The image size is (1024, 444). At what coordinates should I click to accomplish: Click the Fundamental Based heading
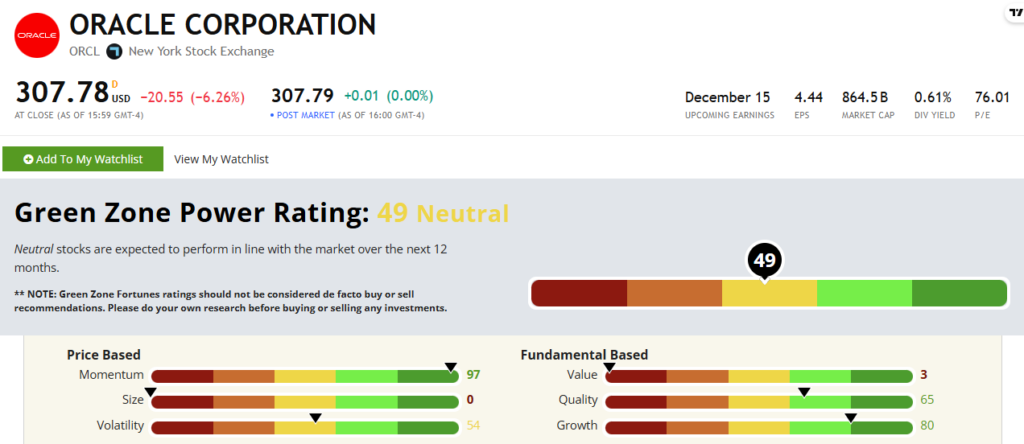[584, 355]
